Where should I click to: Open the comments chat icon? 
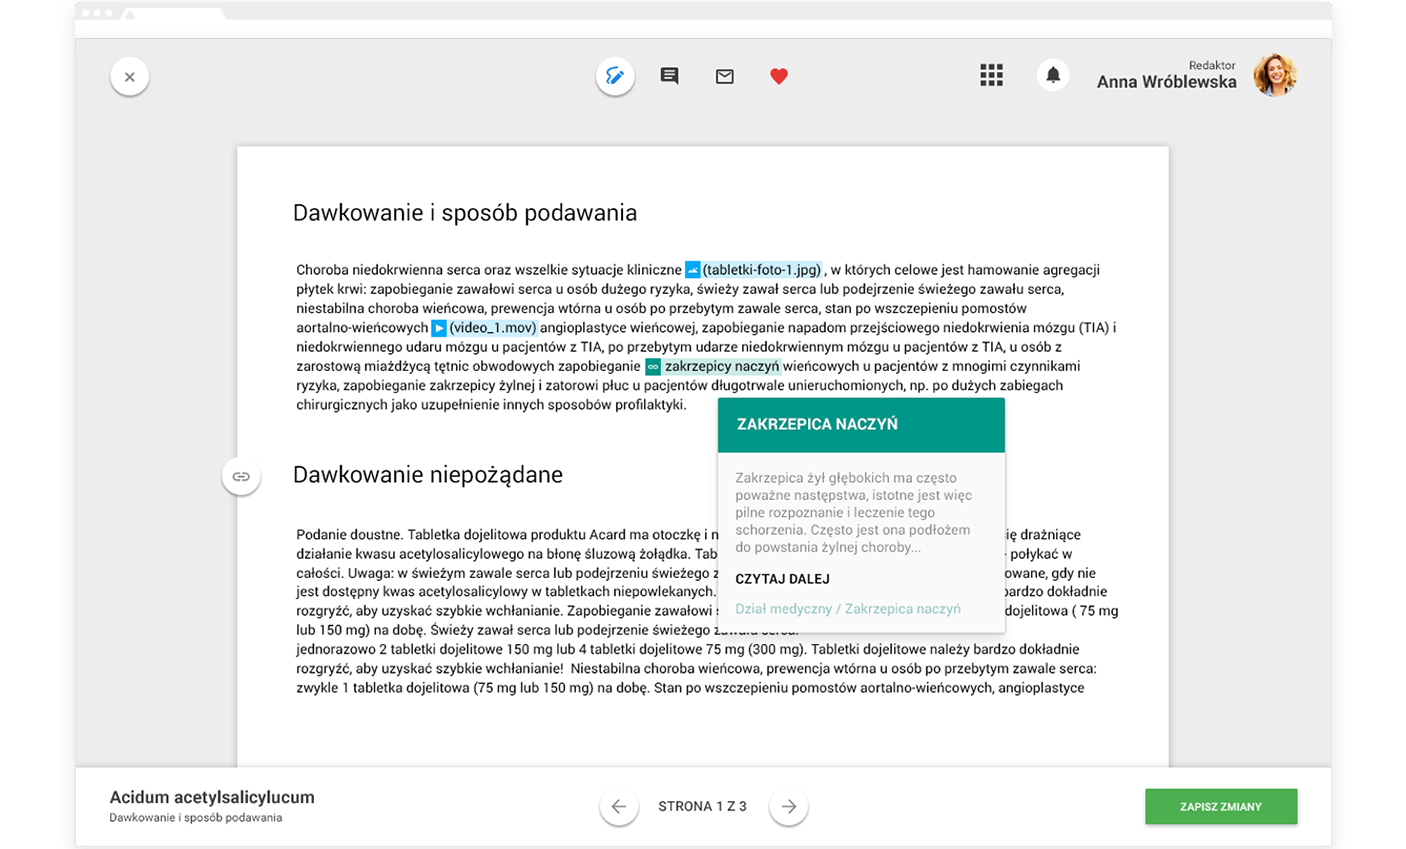[670, 76]
